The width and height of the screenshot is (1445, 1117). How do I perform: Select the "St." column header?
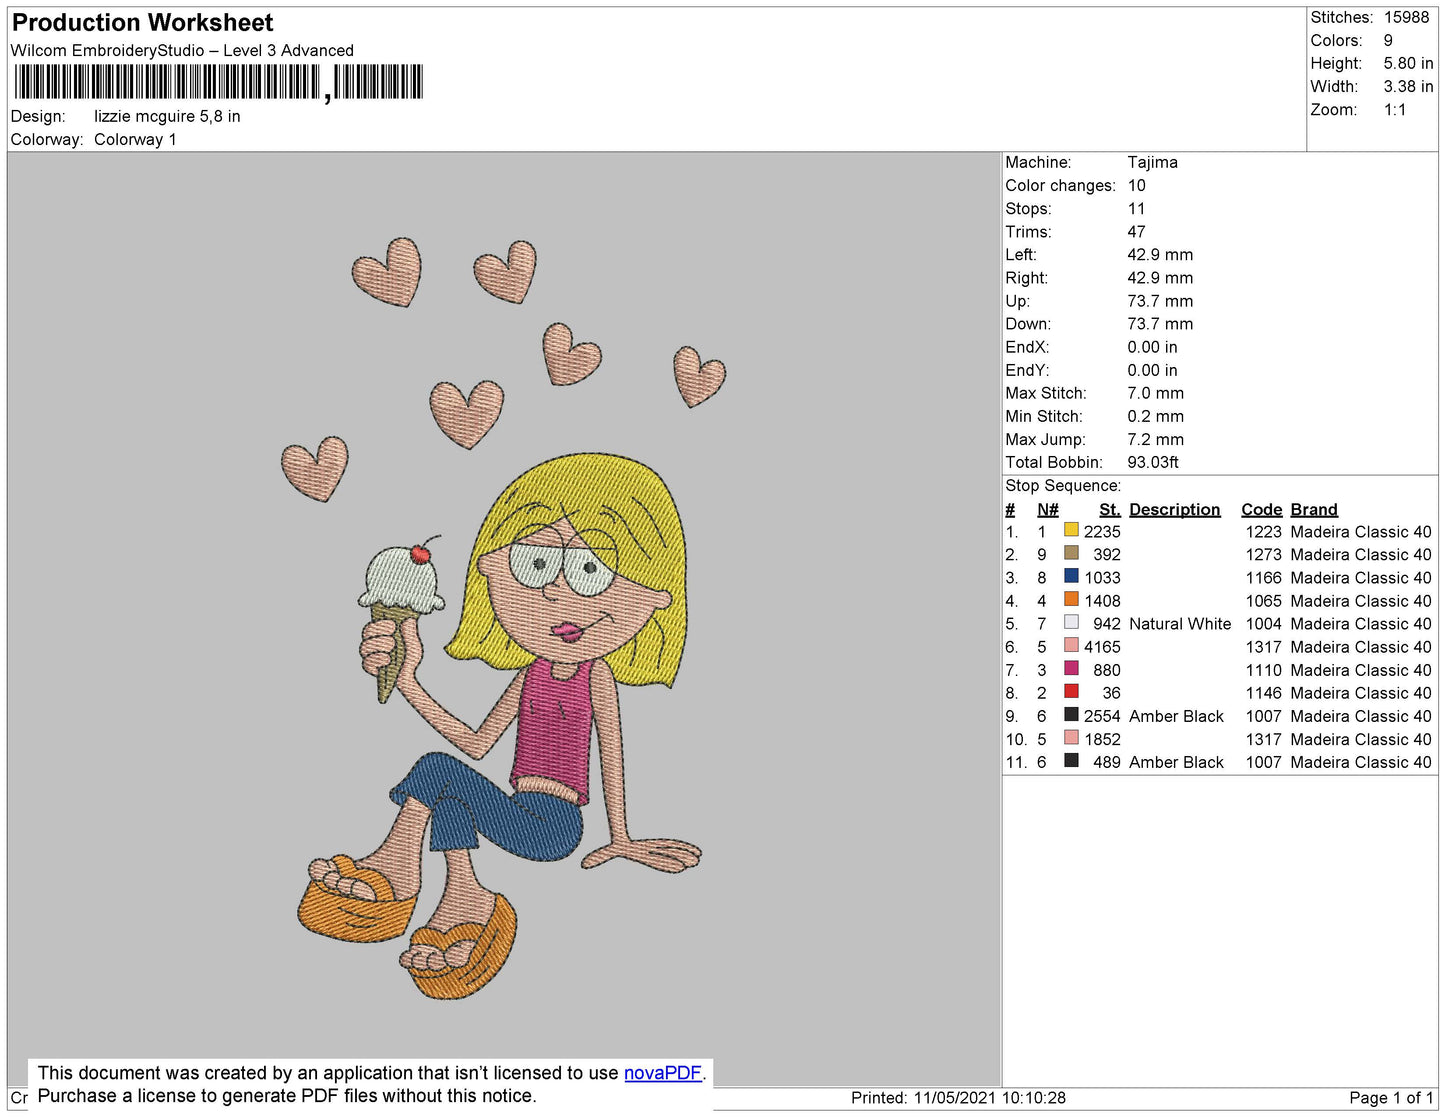[1110, 509]
